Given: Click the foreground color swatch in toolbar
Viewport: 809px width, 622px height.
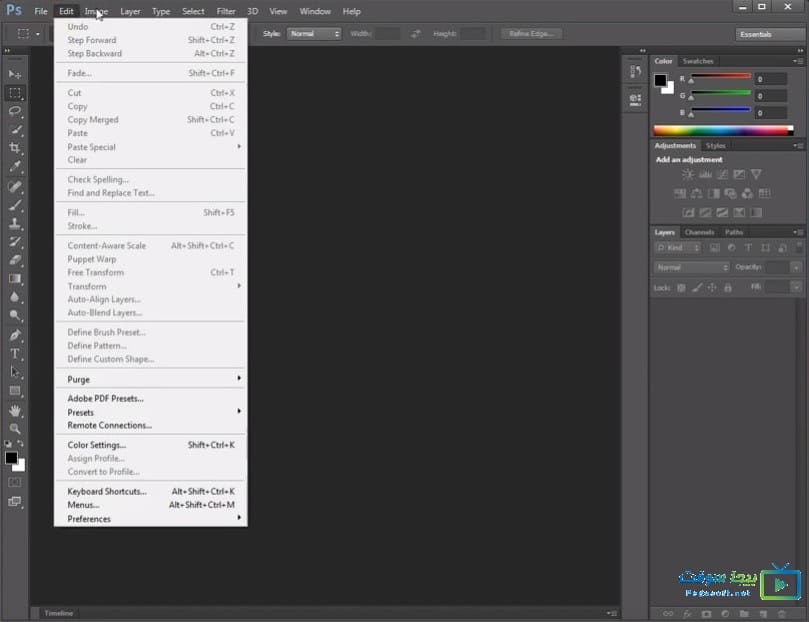Looking at the screenshot, I should (11, 457).
